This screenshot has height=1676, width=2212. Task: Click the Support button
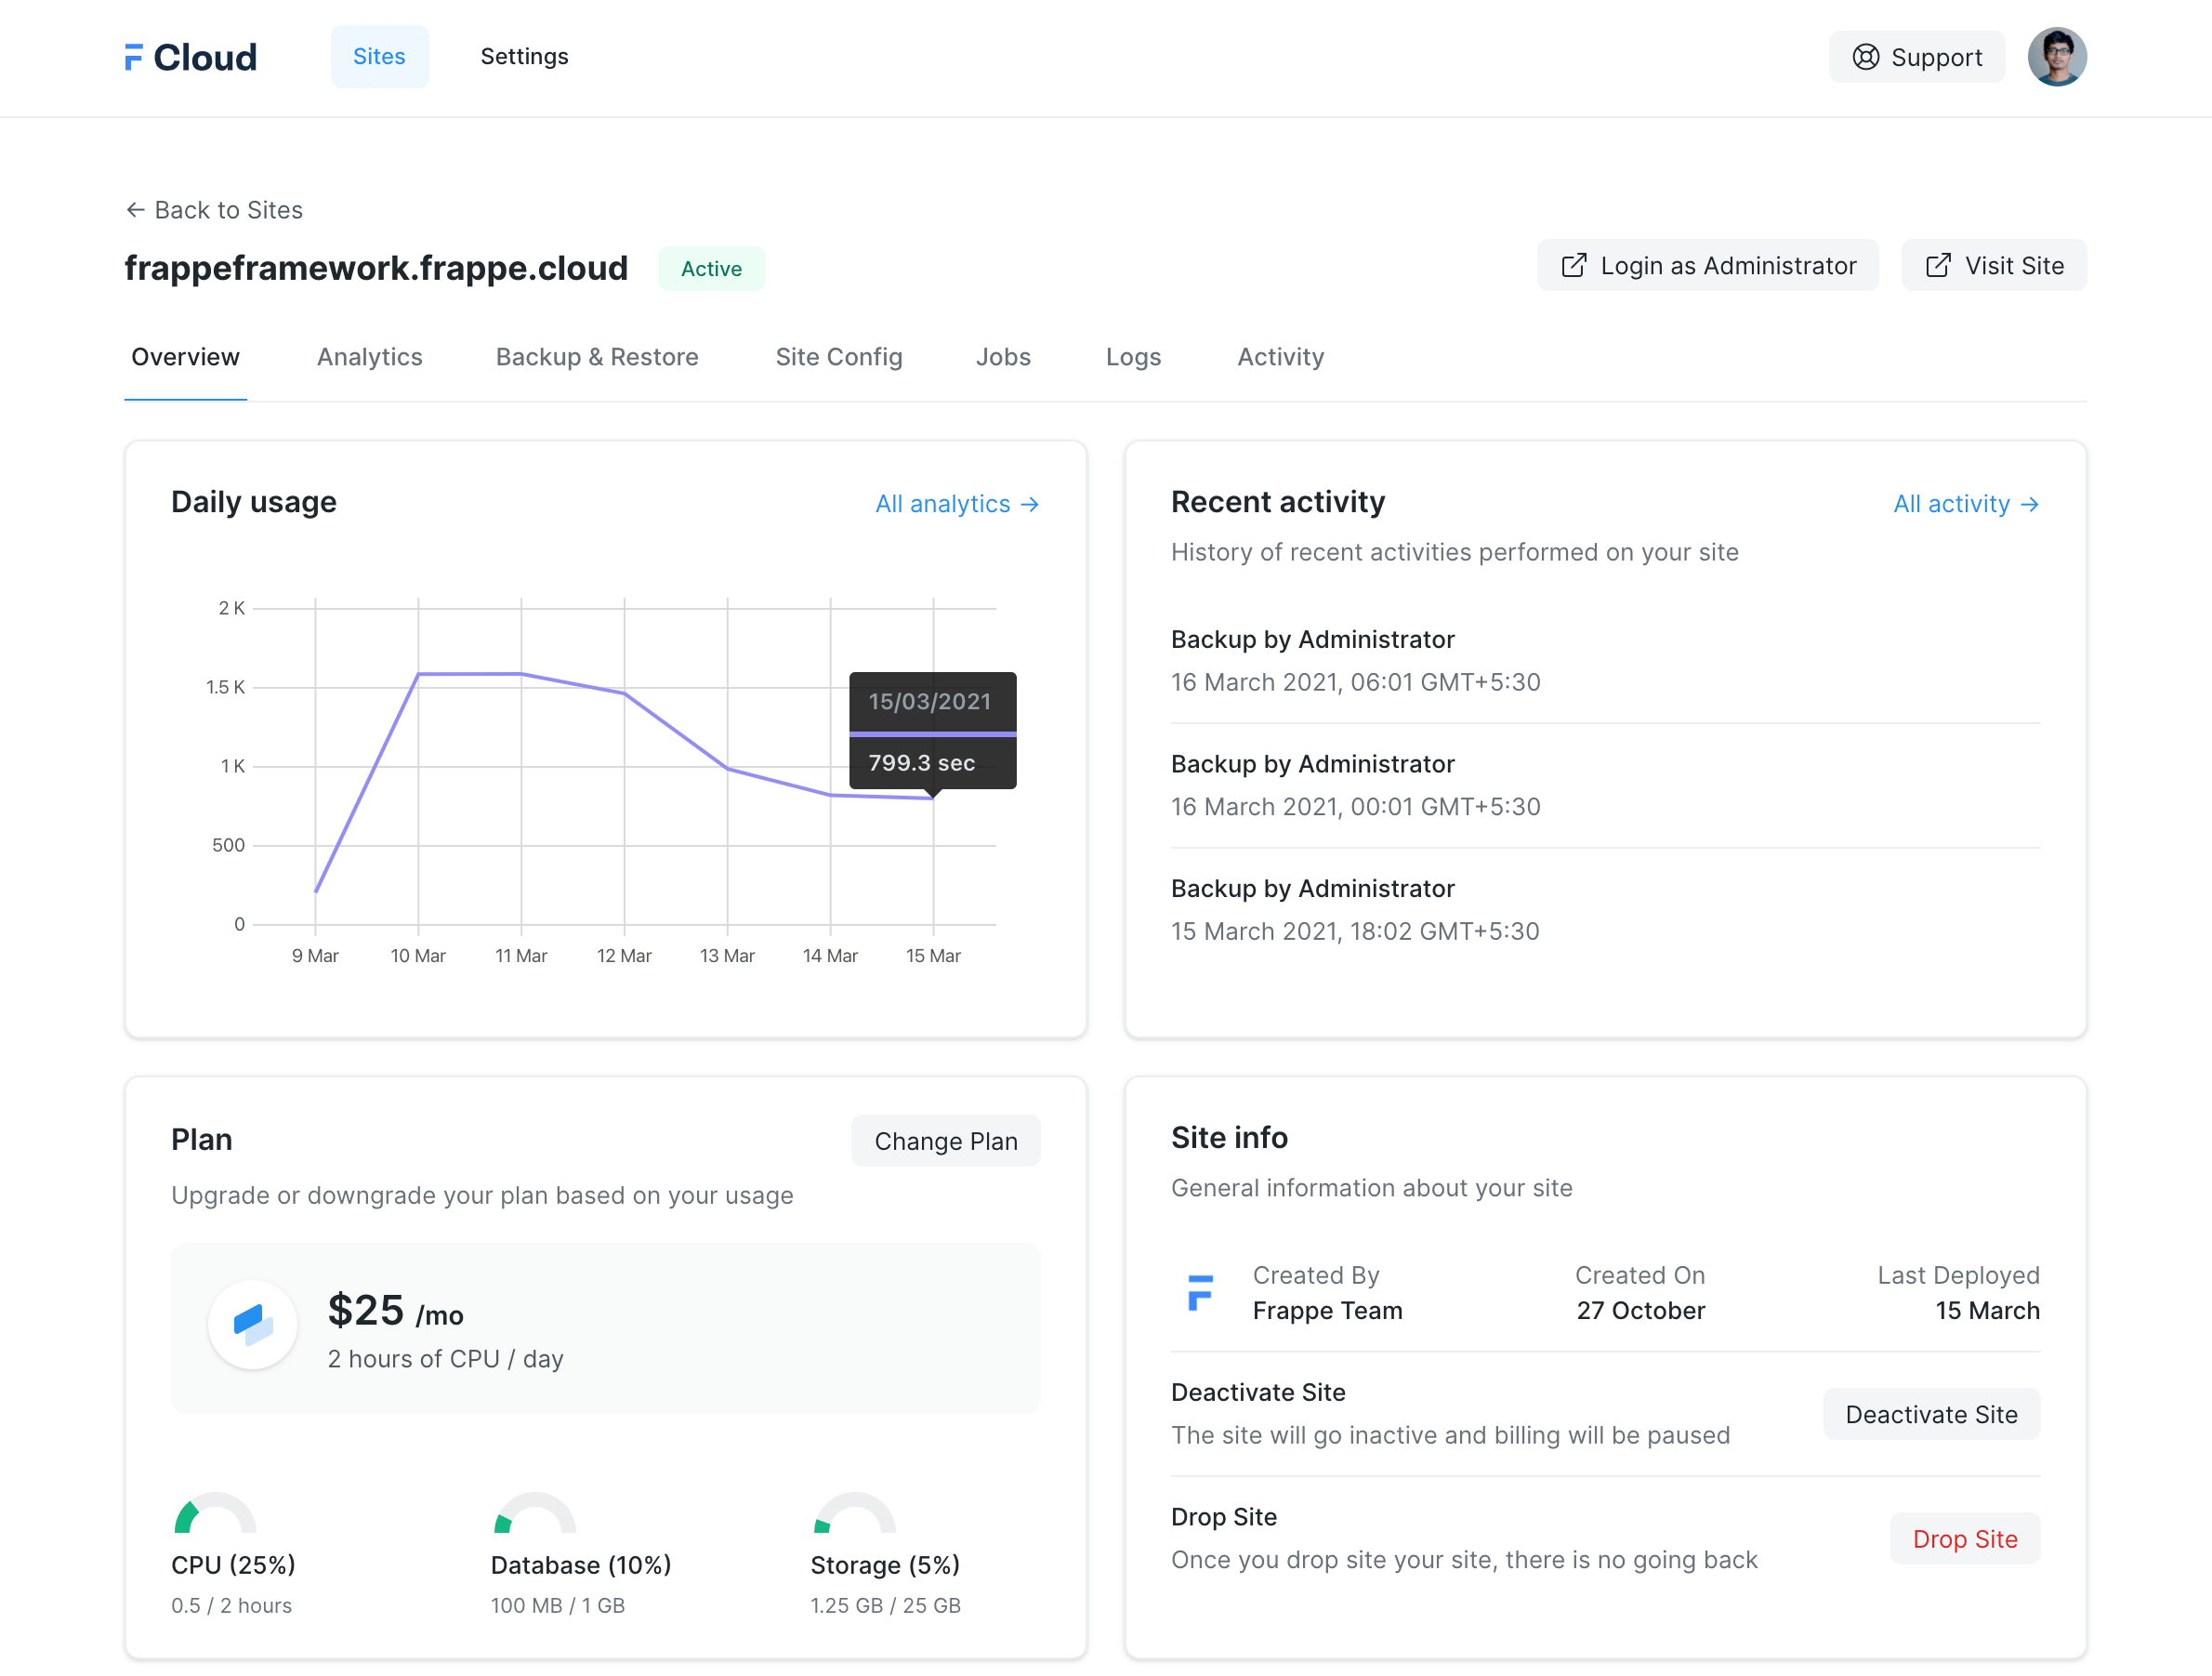[x=1916, y=57]
